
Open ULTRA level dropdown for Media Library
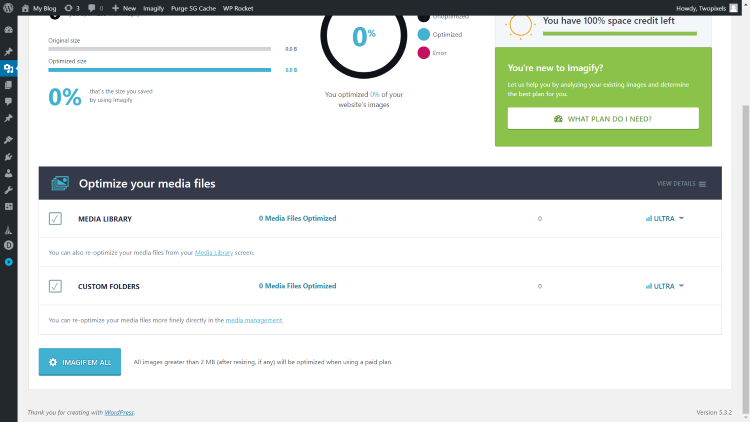665,219
